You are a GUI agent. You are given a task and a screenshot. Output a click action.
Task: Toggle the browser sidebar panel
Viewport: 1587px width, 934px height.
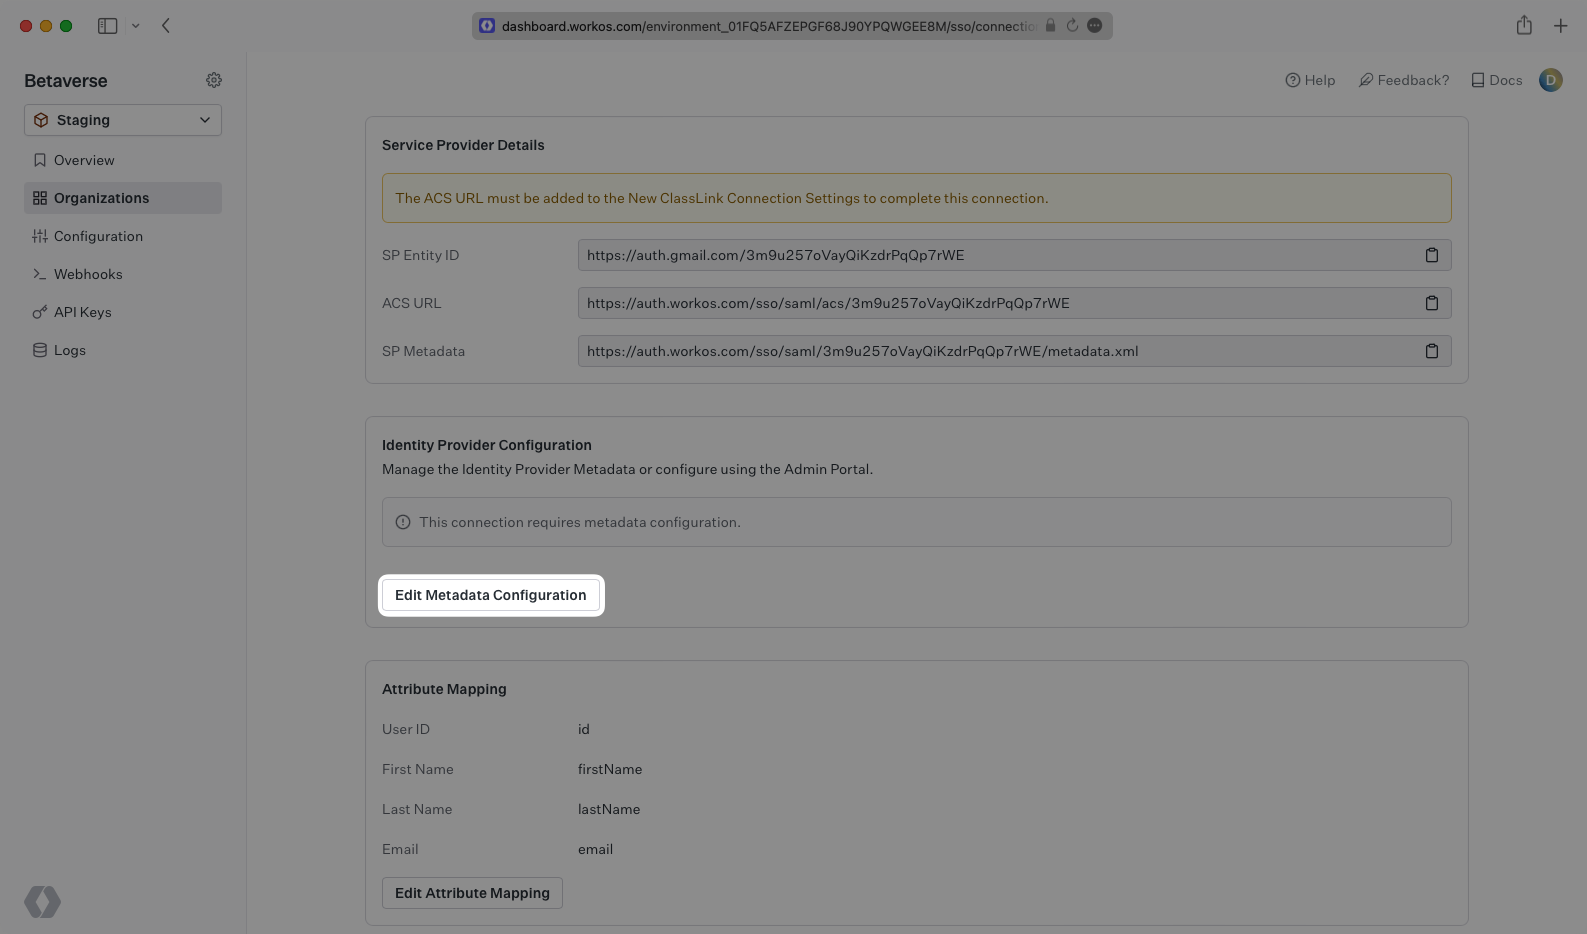pos(107,26)
